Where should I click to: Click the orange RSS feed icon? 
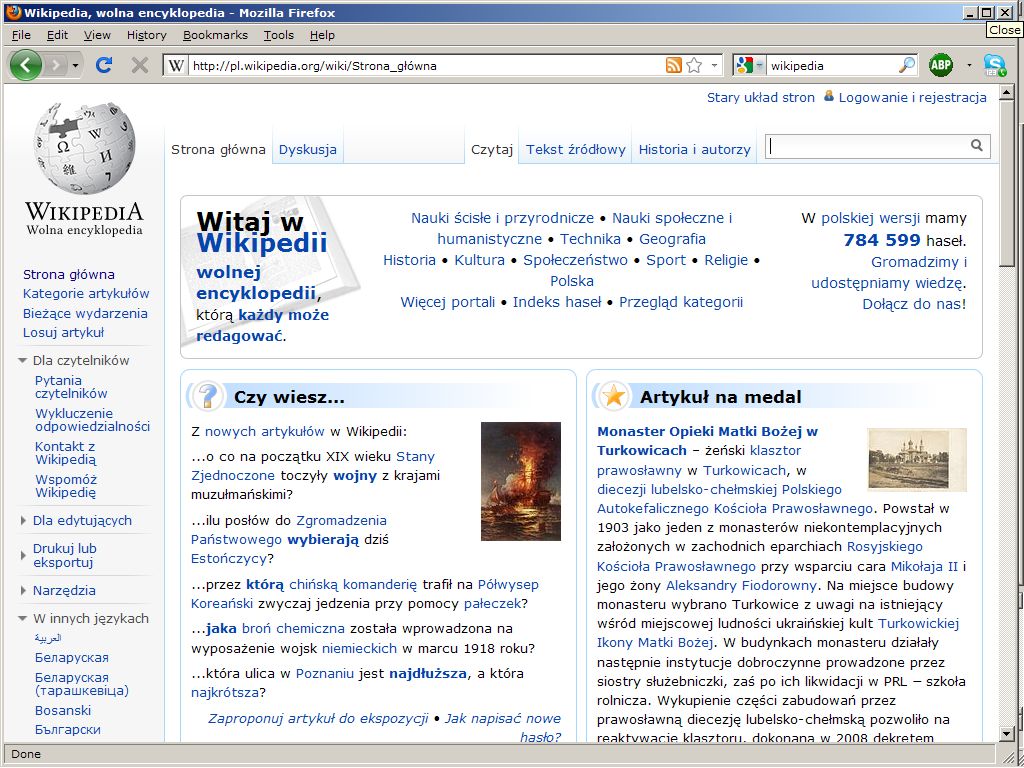[x=673, y=65]
